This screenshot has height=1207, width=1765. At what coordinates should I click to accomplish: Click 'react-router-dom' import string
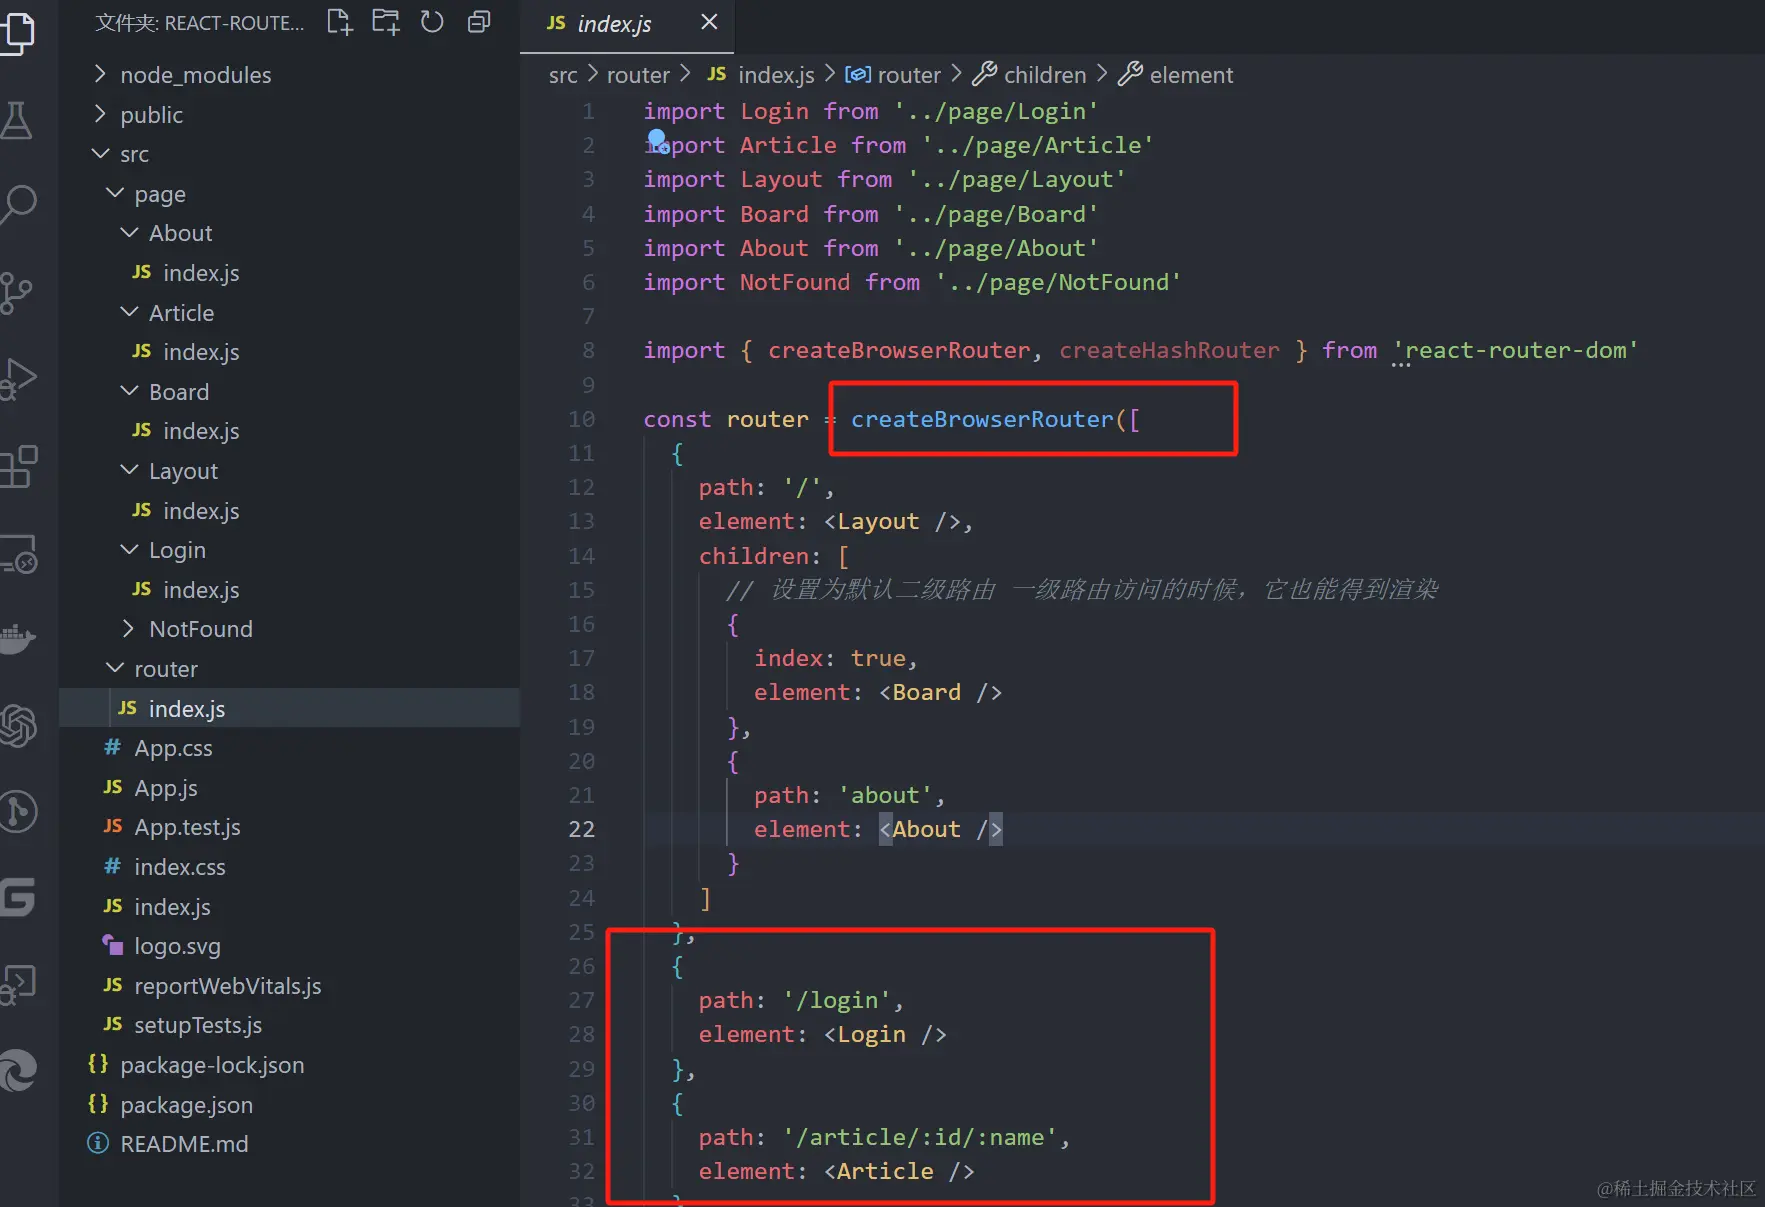(1514, 350)
